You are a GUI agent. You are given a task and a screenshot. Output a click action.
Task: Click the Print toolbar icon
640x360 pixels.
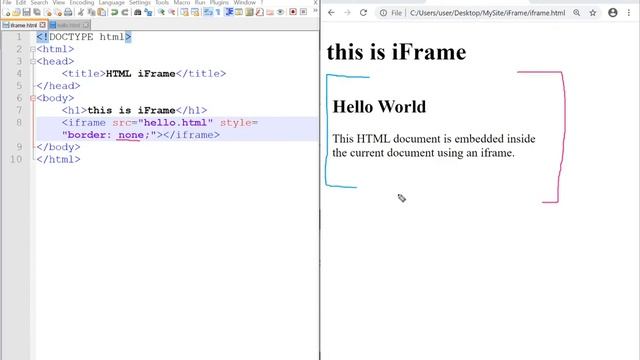pyautogui.click(x=68, y=12)
